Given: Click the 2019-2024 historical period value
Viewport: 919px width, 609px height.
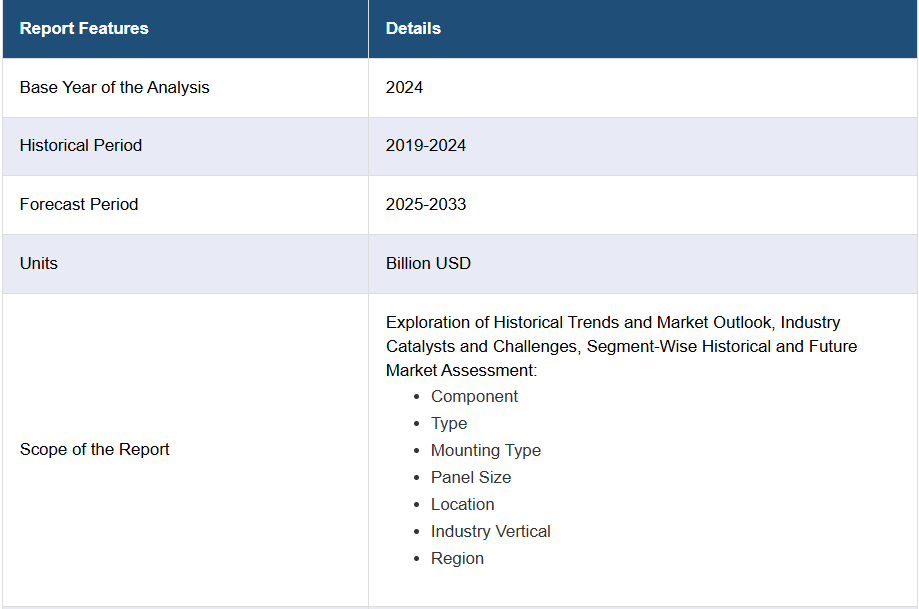Looking at the screenshot, I should click(426, 145).
